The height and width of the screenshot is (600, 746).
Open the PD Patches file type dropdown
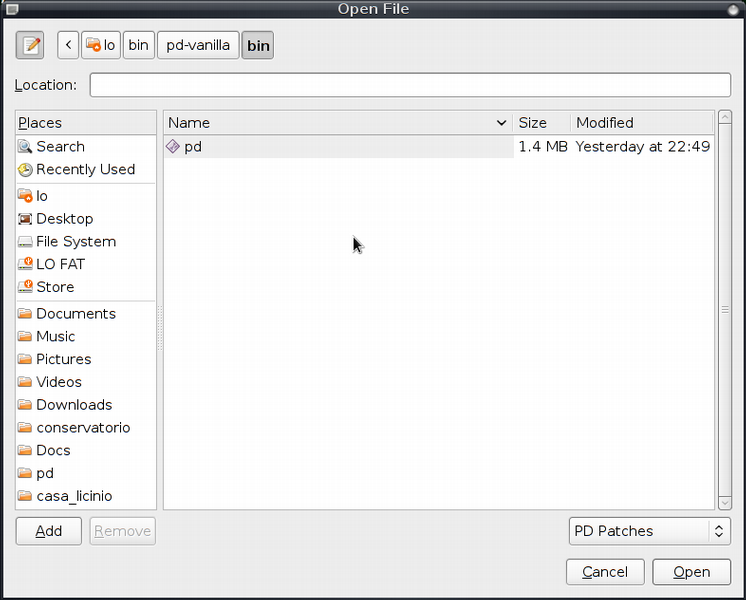(649, 531)
